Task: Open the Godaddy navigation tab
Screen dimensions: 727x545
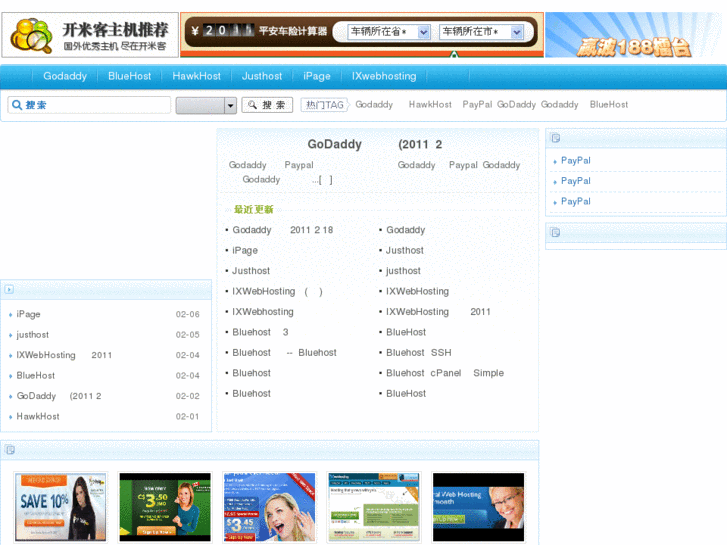Action: (65, 76)
